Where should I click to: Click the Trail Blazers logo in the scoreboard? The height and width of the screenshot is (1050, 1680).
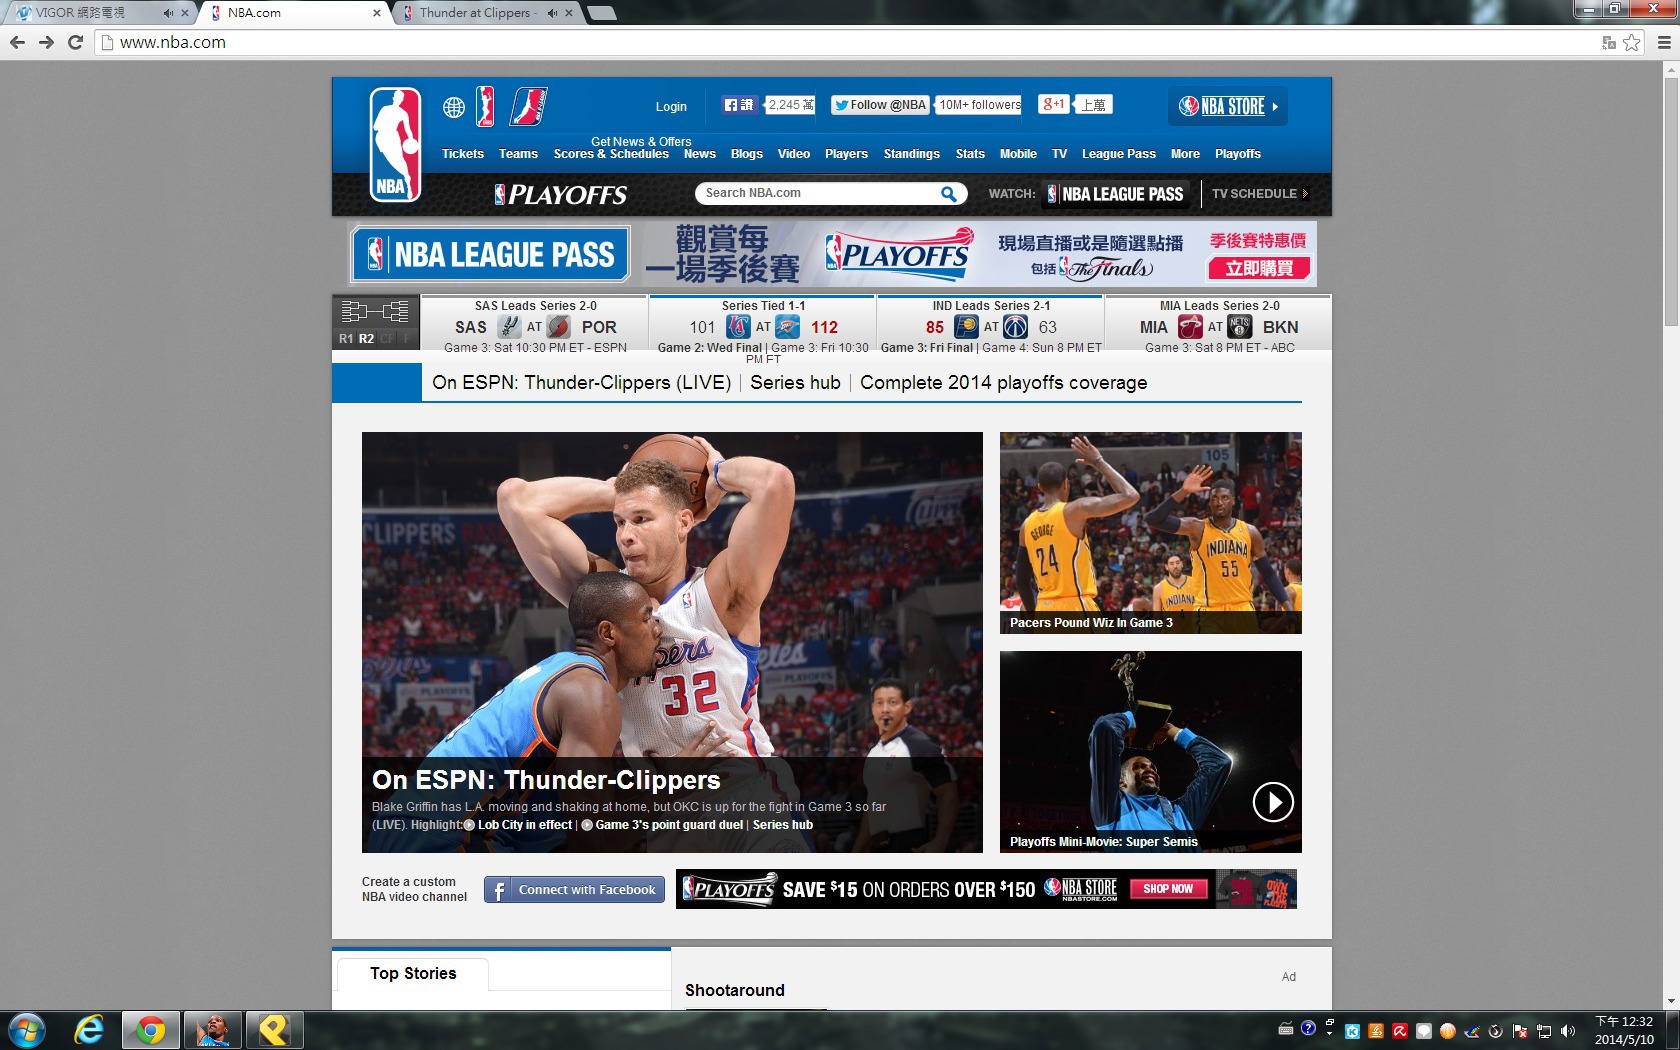559,326
